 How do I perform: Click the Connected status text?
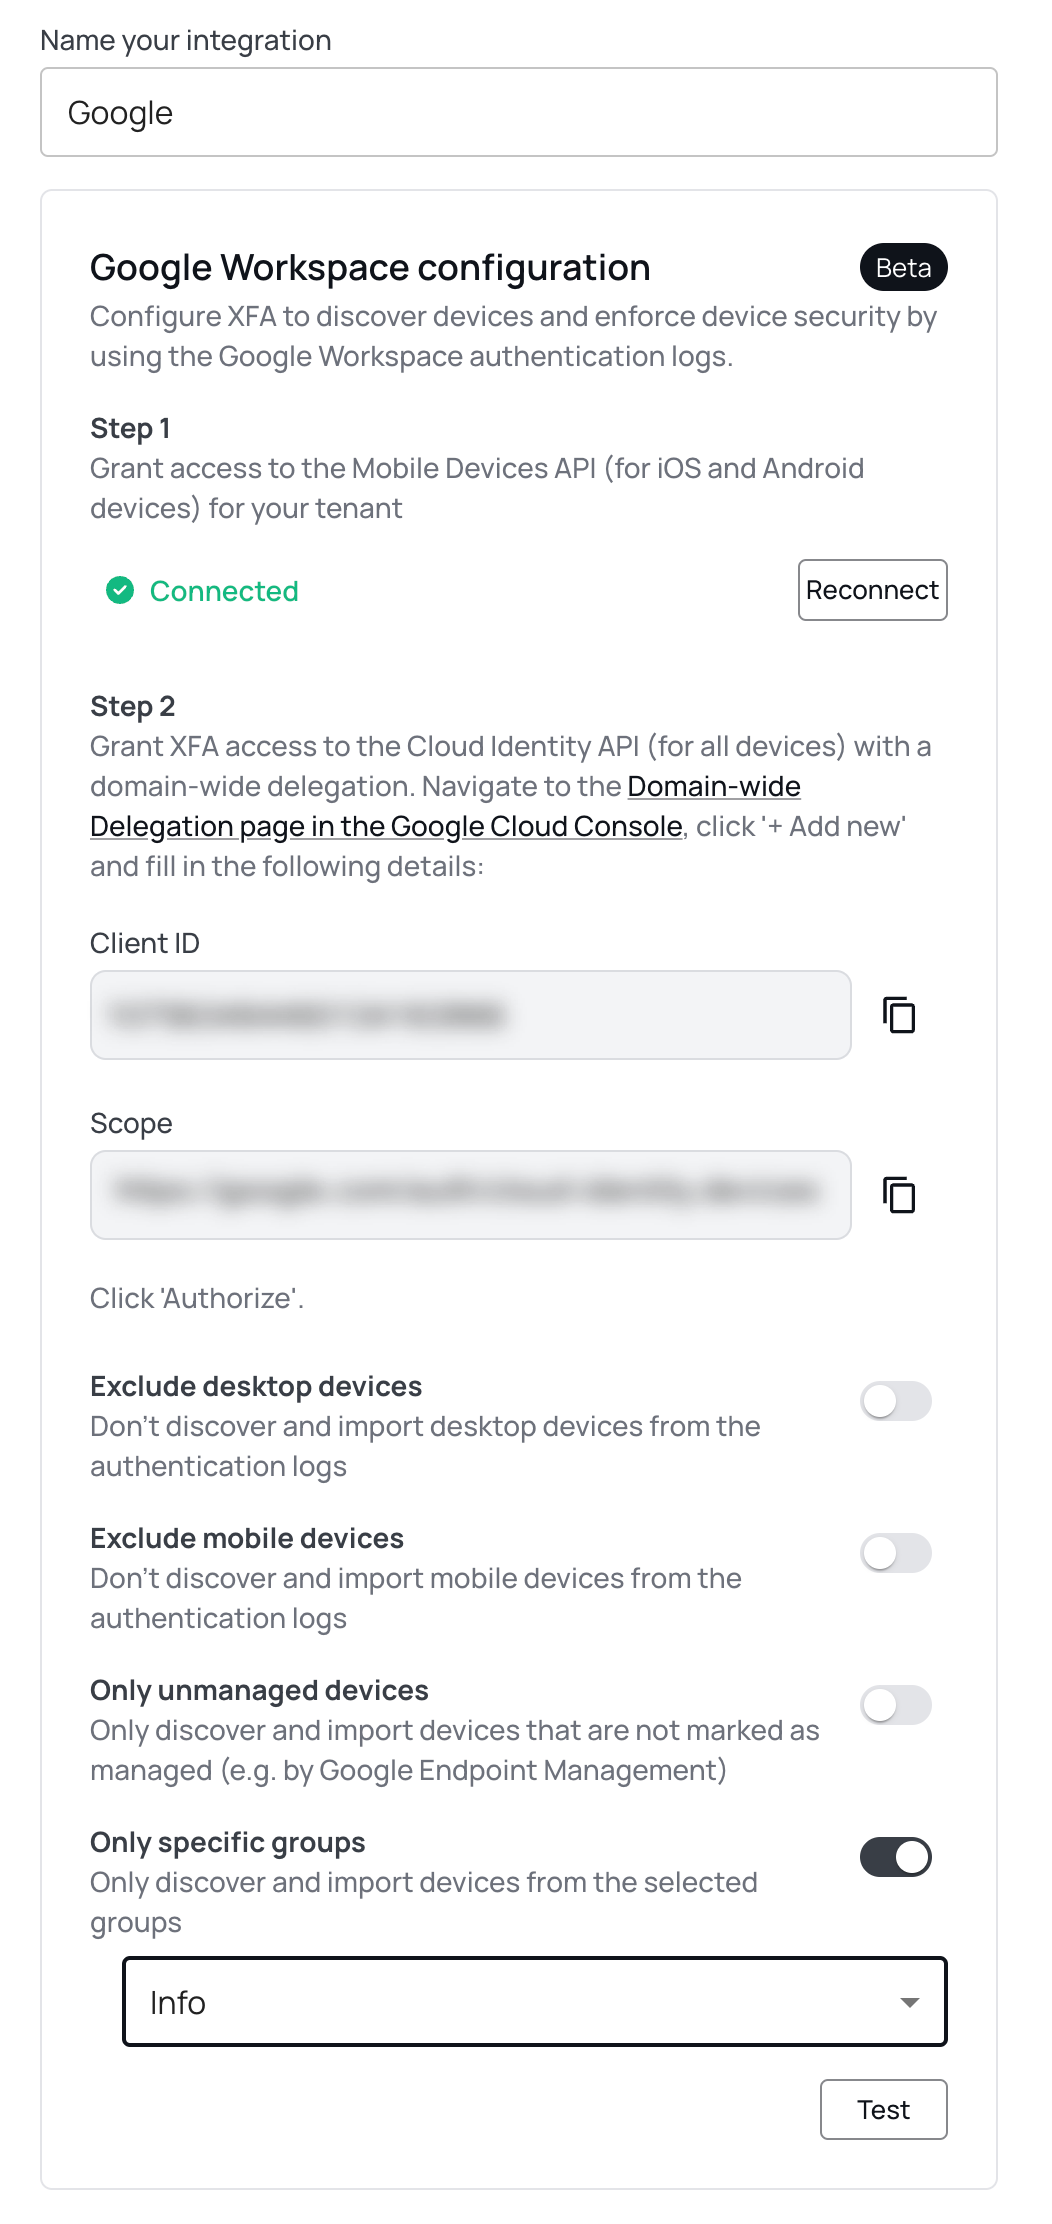[224, 591]
